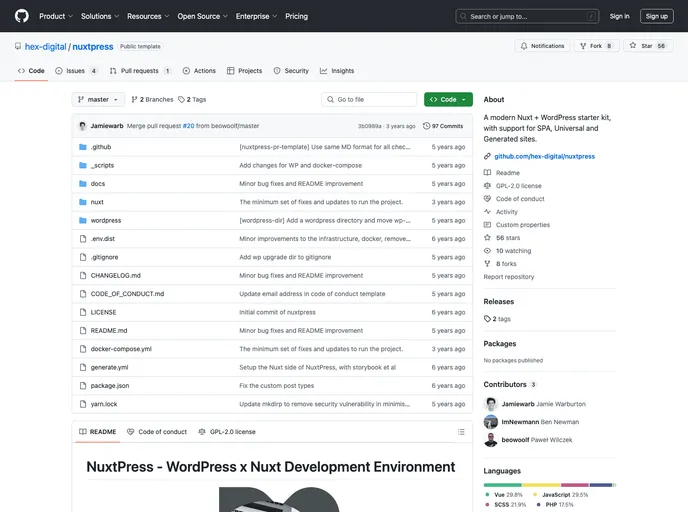Screen dimensions: 688x512
Task: Click the _scripts folder icon
Action: tap(82, 165)
